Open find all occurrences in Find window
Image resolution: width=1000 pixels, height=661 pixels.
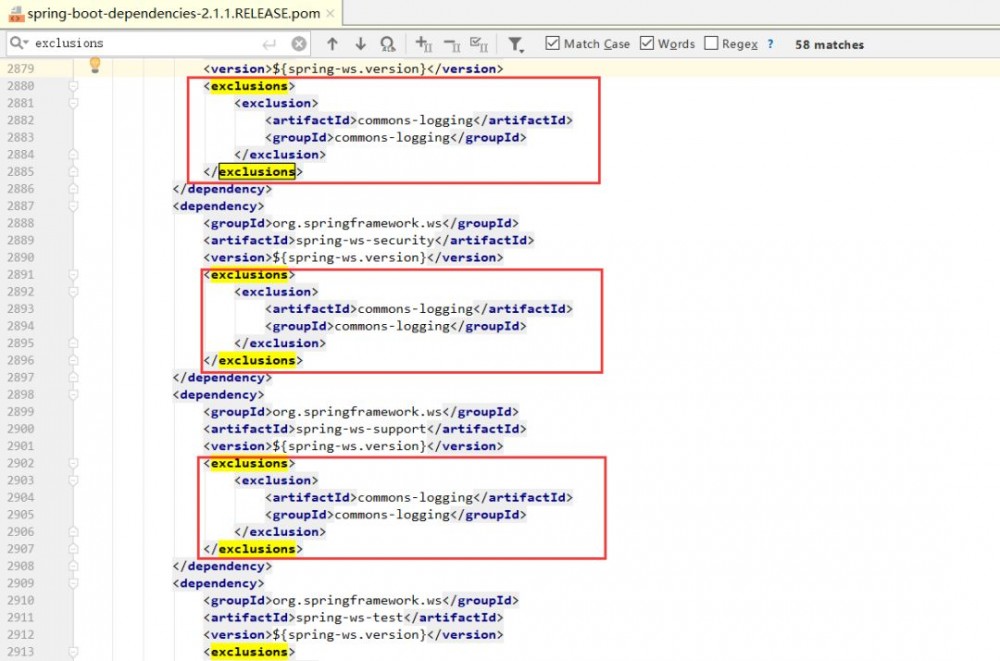[387, 43]
